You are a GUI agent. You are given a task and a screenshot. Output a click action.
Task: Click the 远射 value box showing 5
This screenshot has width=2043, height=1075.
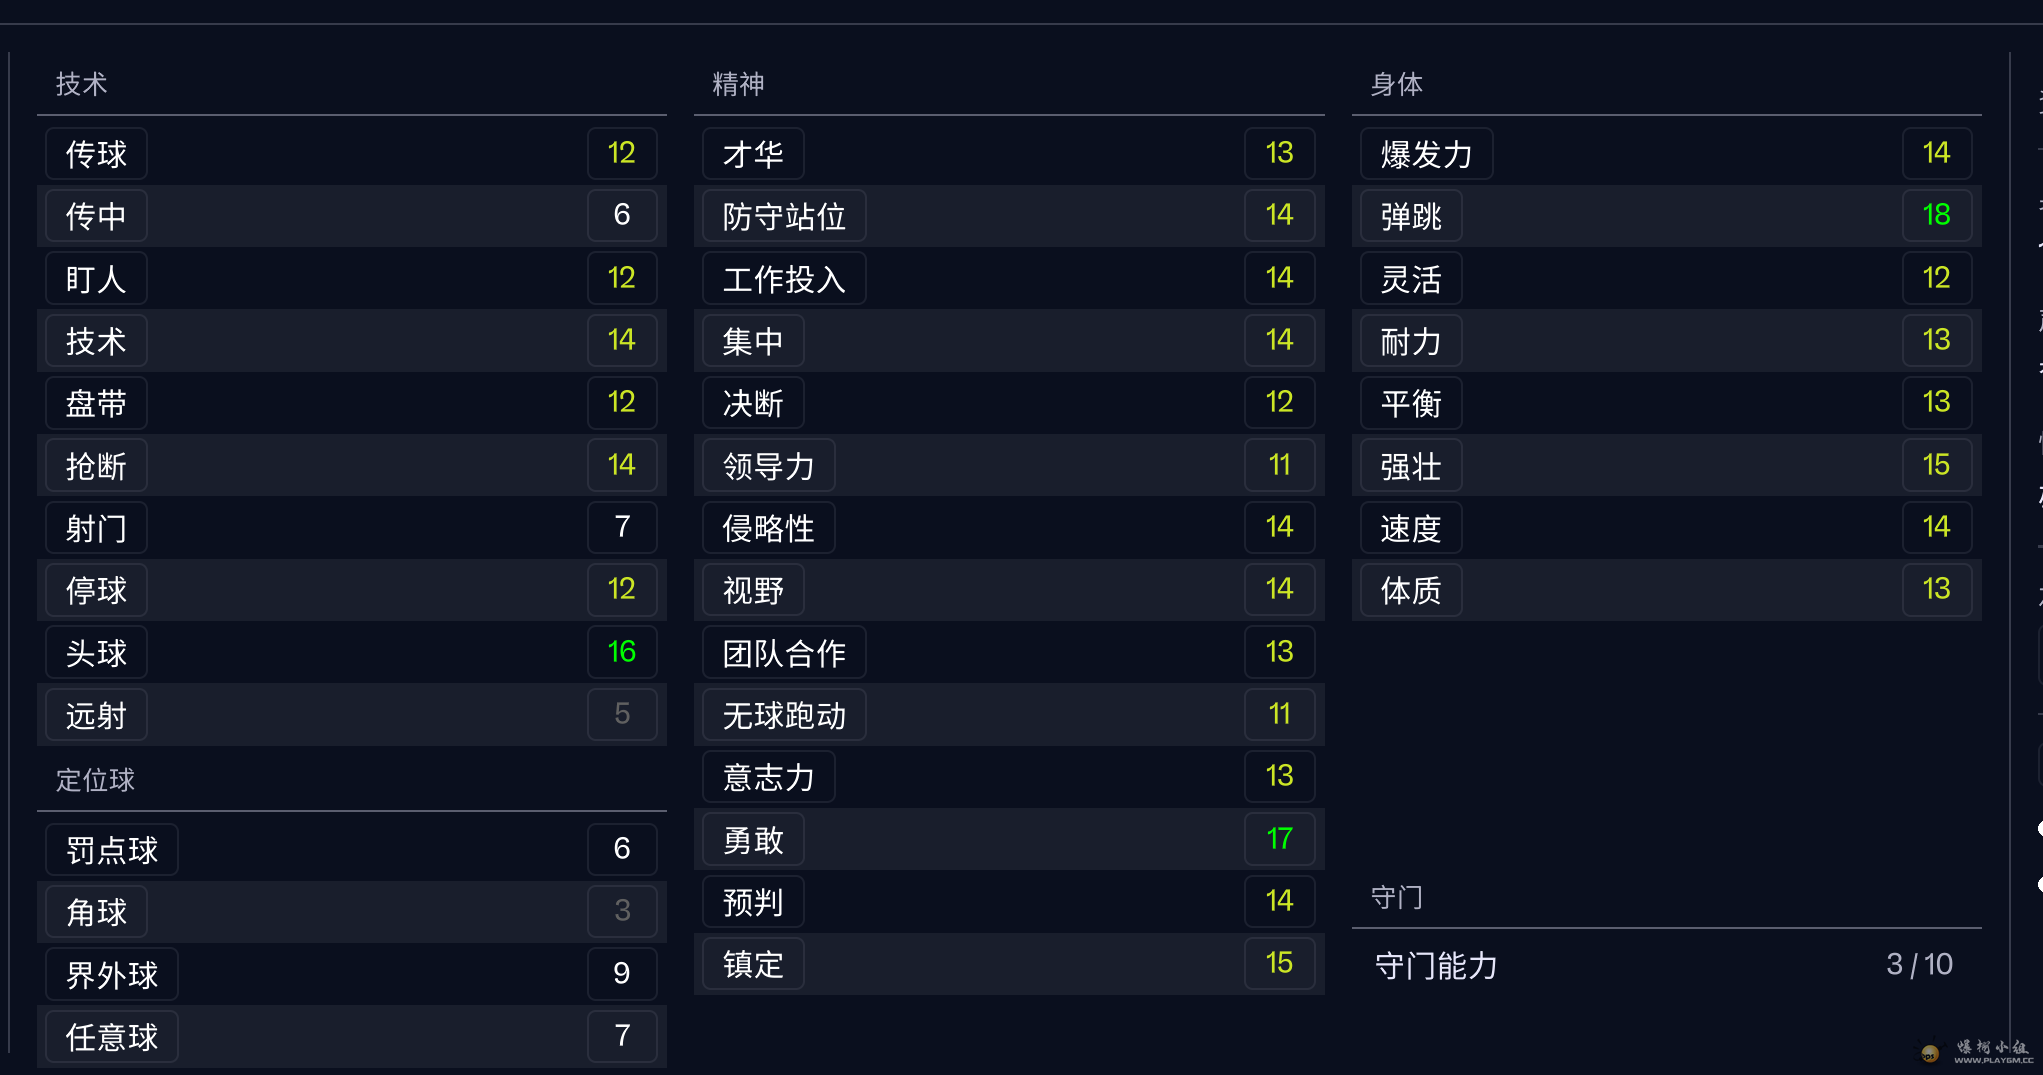point(621,714)
